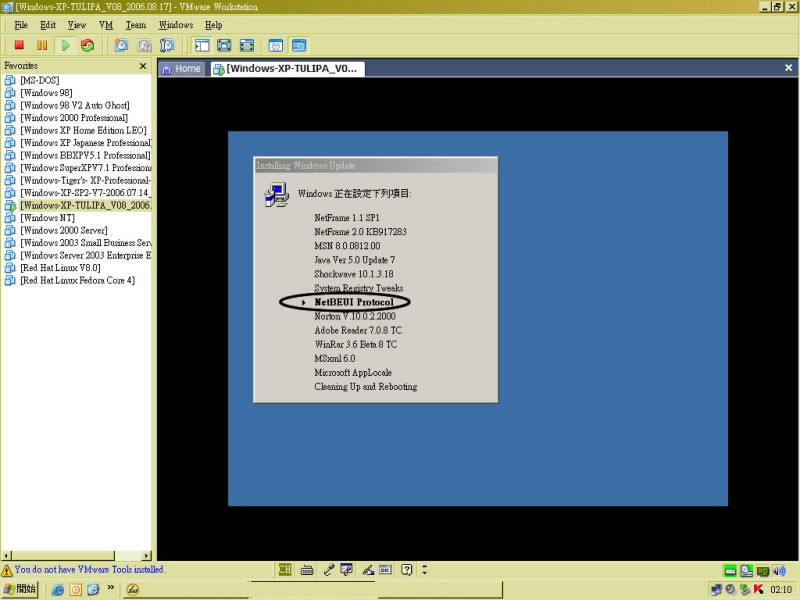Open the Team menu
800x600 pixels.
coord(135,24)
